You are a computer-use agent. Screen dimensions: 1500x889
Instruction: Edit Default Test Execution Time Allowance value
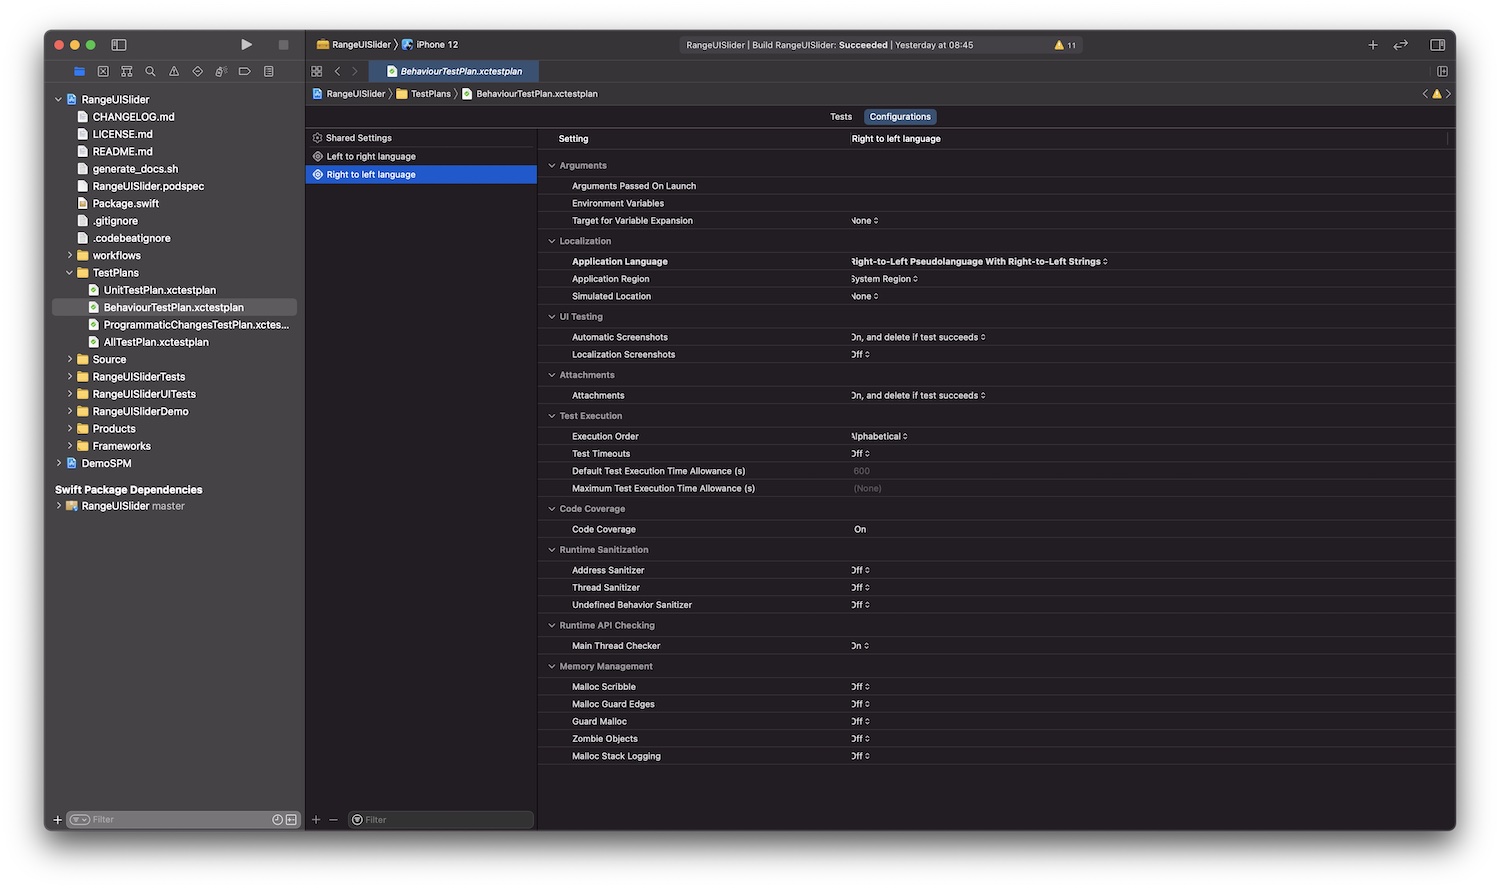coord(862,472)
